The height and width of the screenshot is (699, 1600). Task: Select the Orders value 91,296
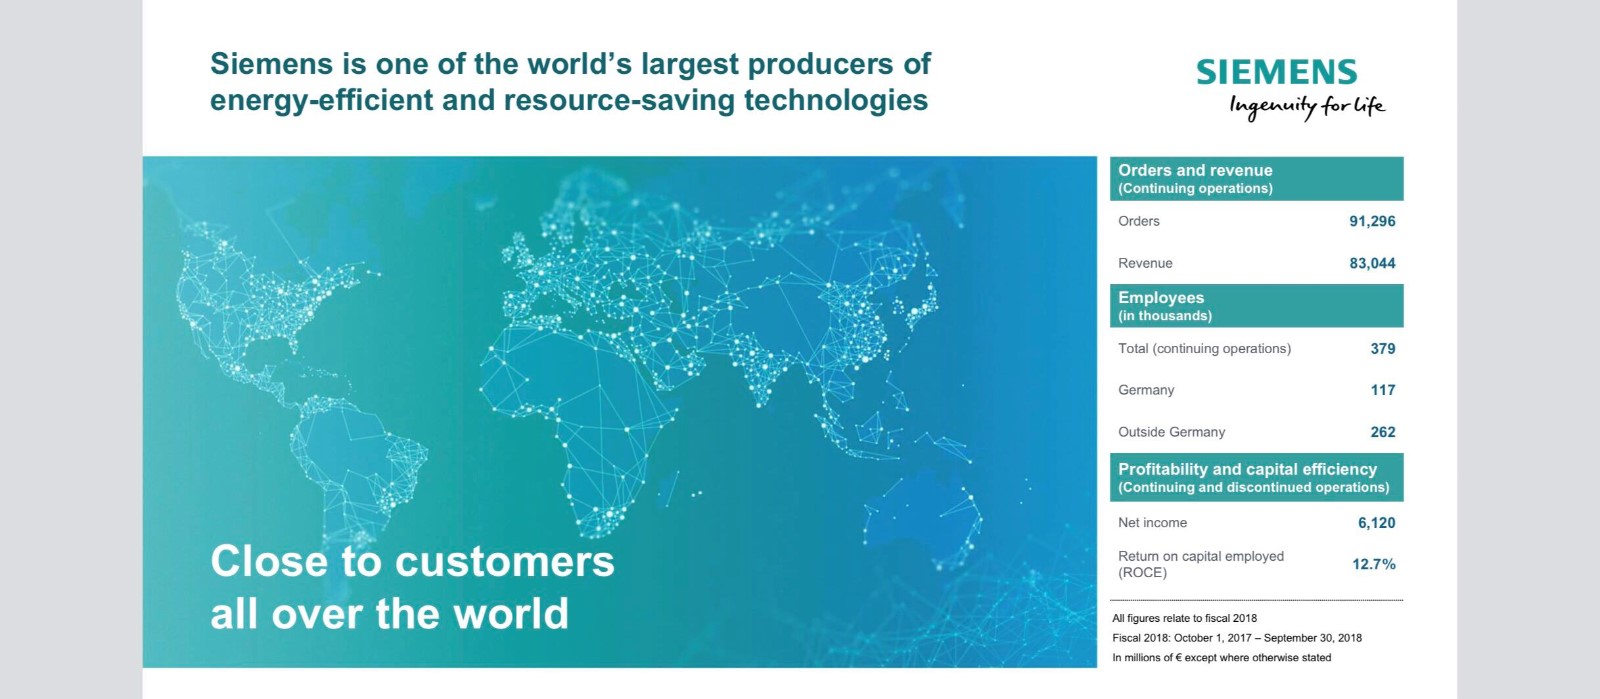click(x=1372, y=221)
